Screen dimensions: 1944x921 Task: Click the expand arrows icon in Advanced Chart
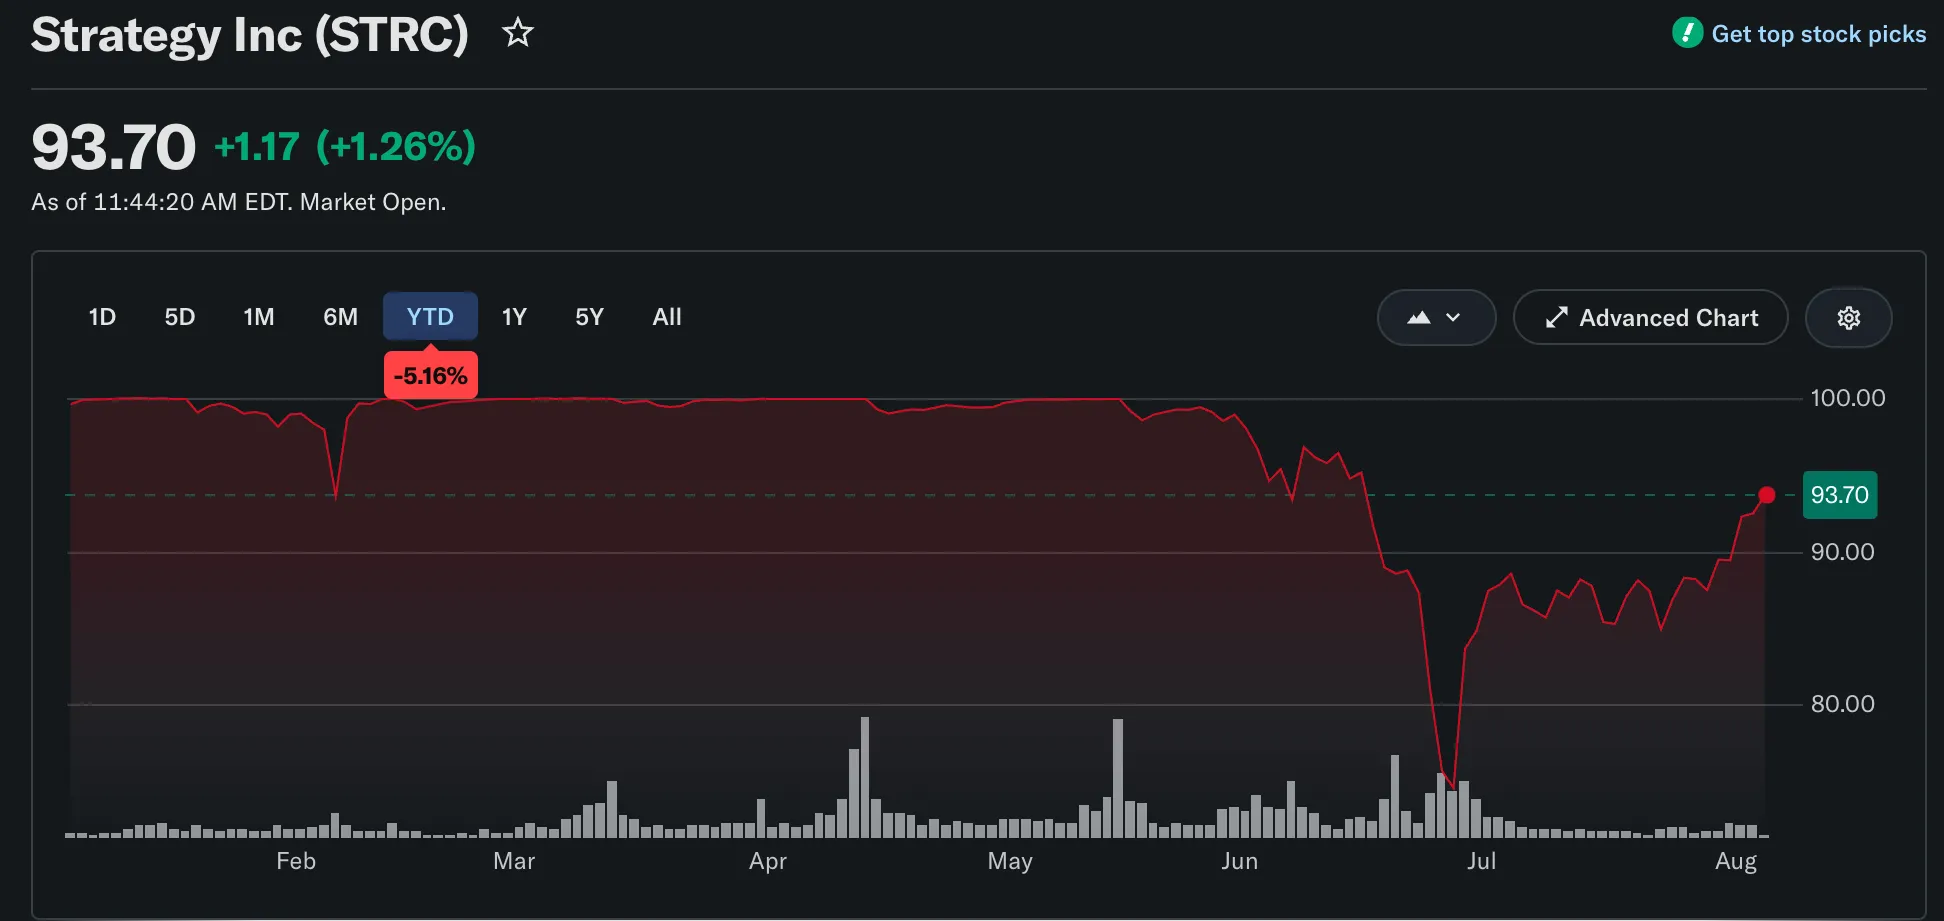(x=1556, y=318)
